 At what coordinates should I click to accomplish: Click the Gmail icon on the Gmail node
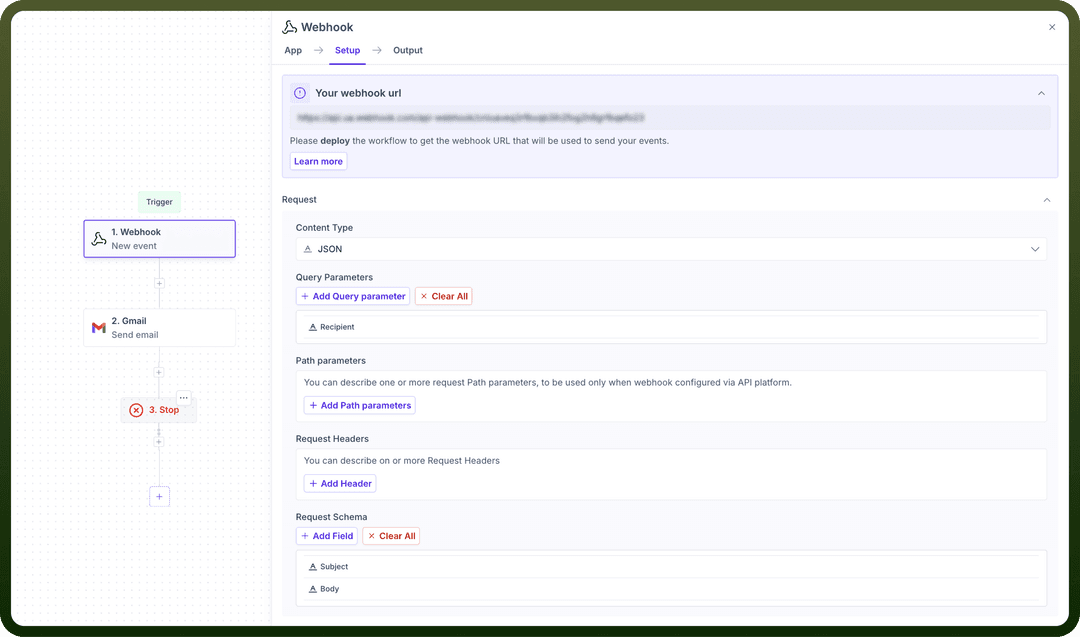pos(98,328)
